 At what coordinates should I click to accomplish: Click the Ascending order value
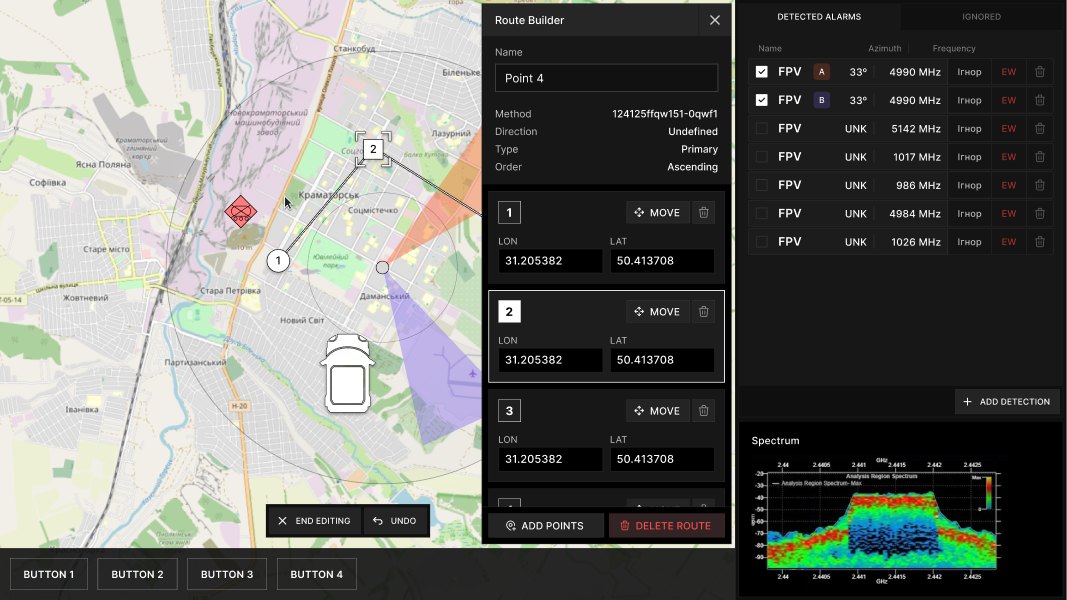pyautogui.click(x=692, y=167)
